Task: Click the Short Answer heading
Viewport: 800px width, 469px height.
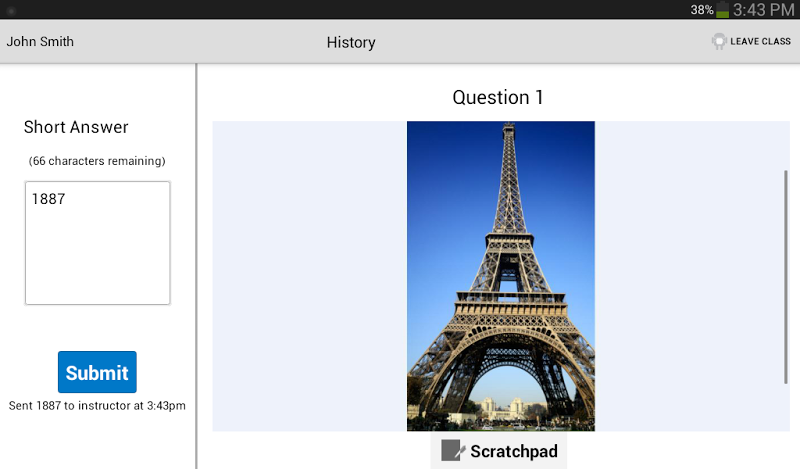Action: pyautogui.click(x=76, y=127)
